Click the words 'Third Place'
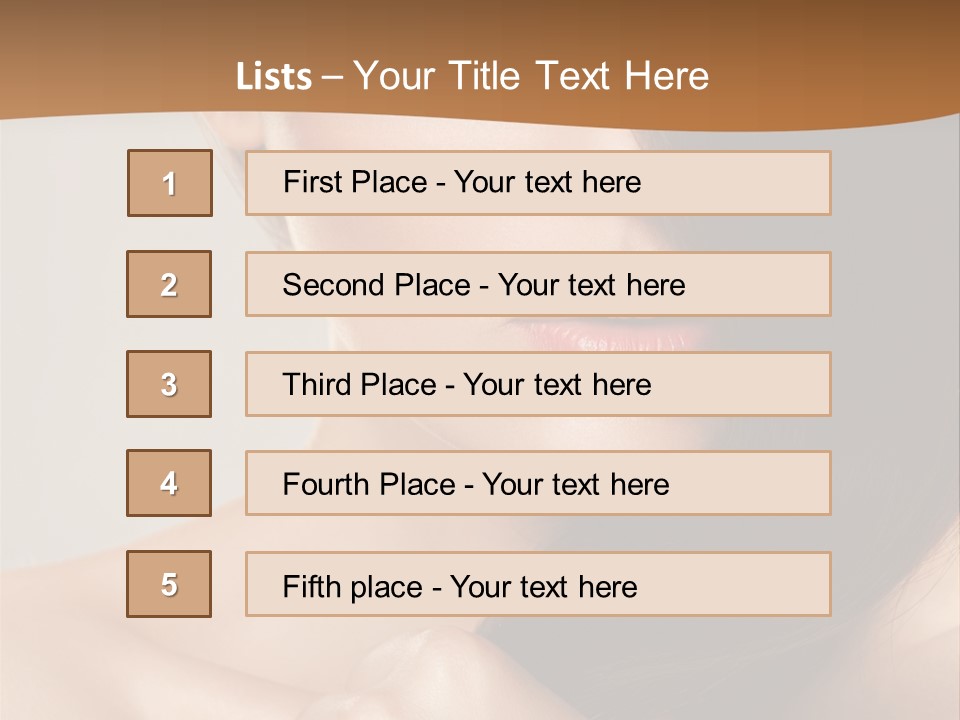This screenshot has height=720, width=960. [x=359, y=384]
